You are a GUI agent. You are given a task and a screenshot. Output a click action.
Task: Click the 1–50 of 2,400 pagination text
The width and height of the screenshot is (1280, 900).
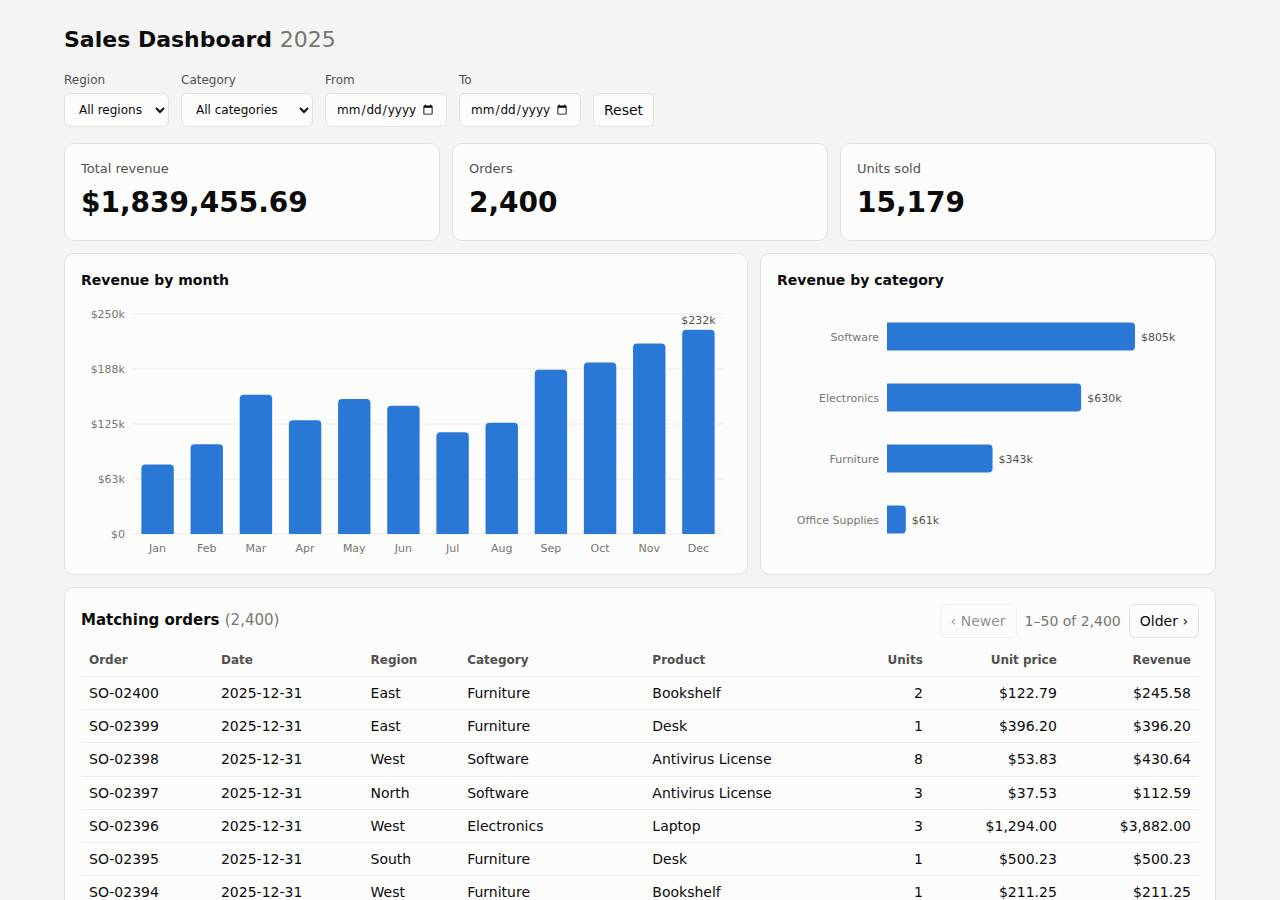1072,621
